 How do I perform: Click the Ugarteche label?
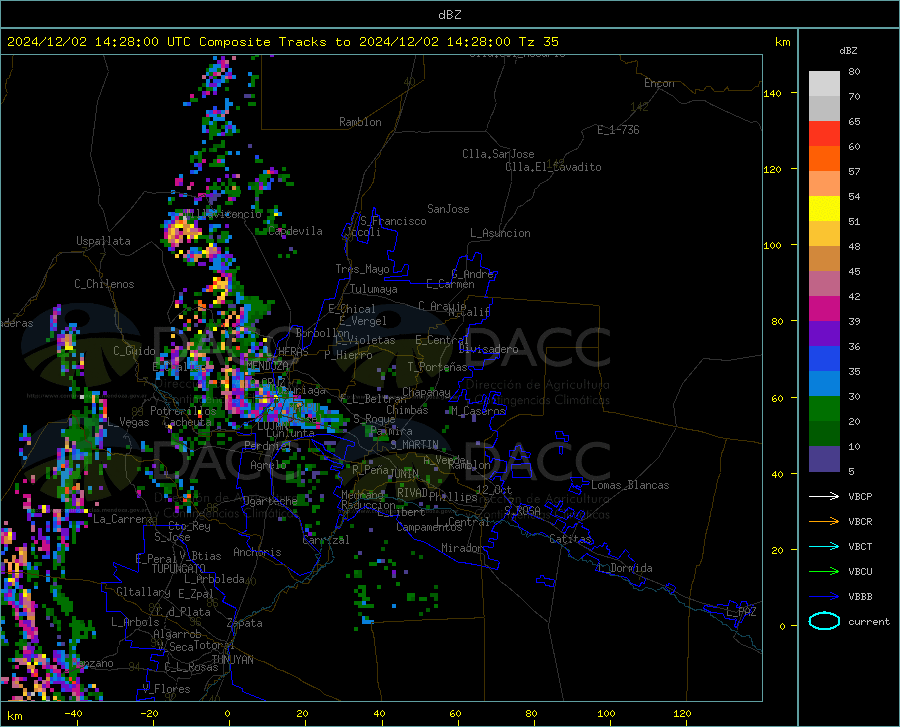(x=270, y=501)
